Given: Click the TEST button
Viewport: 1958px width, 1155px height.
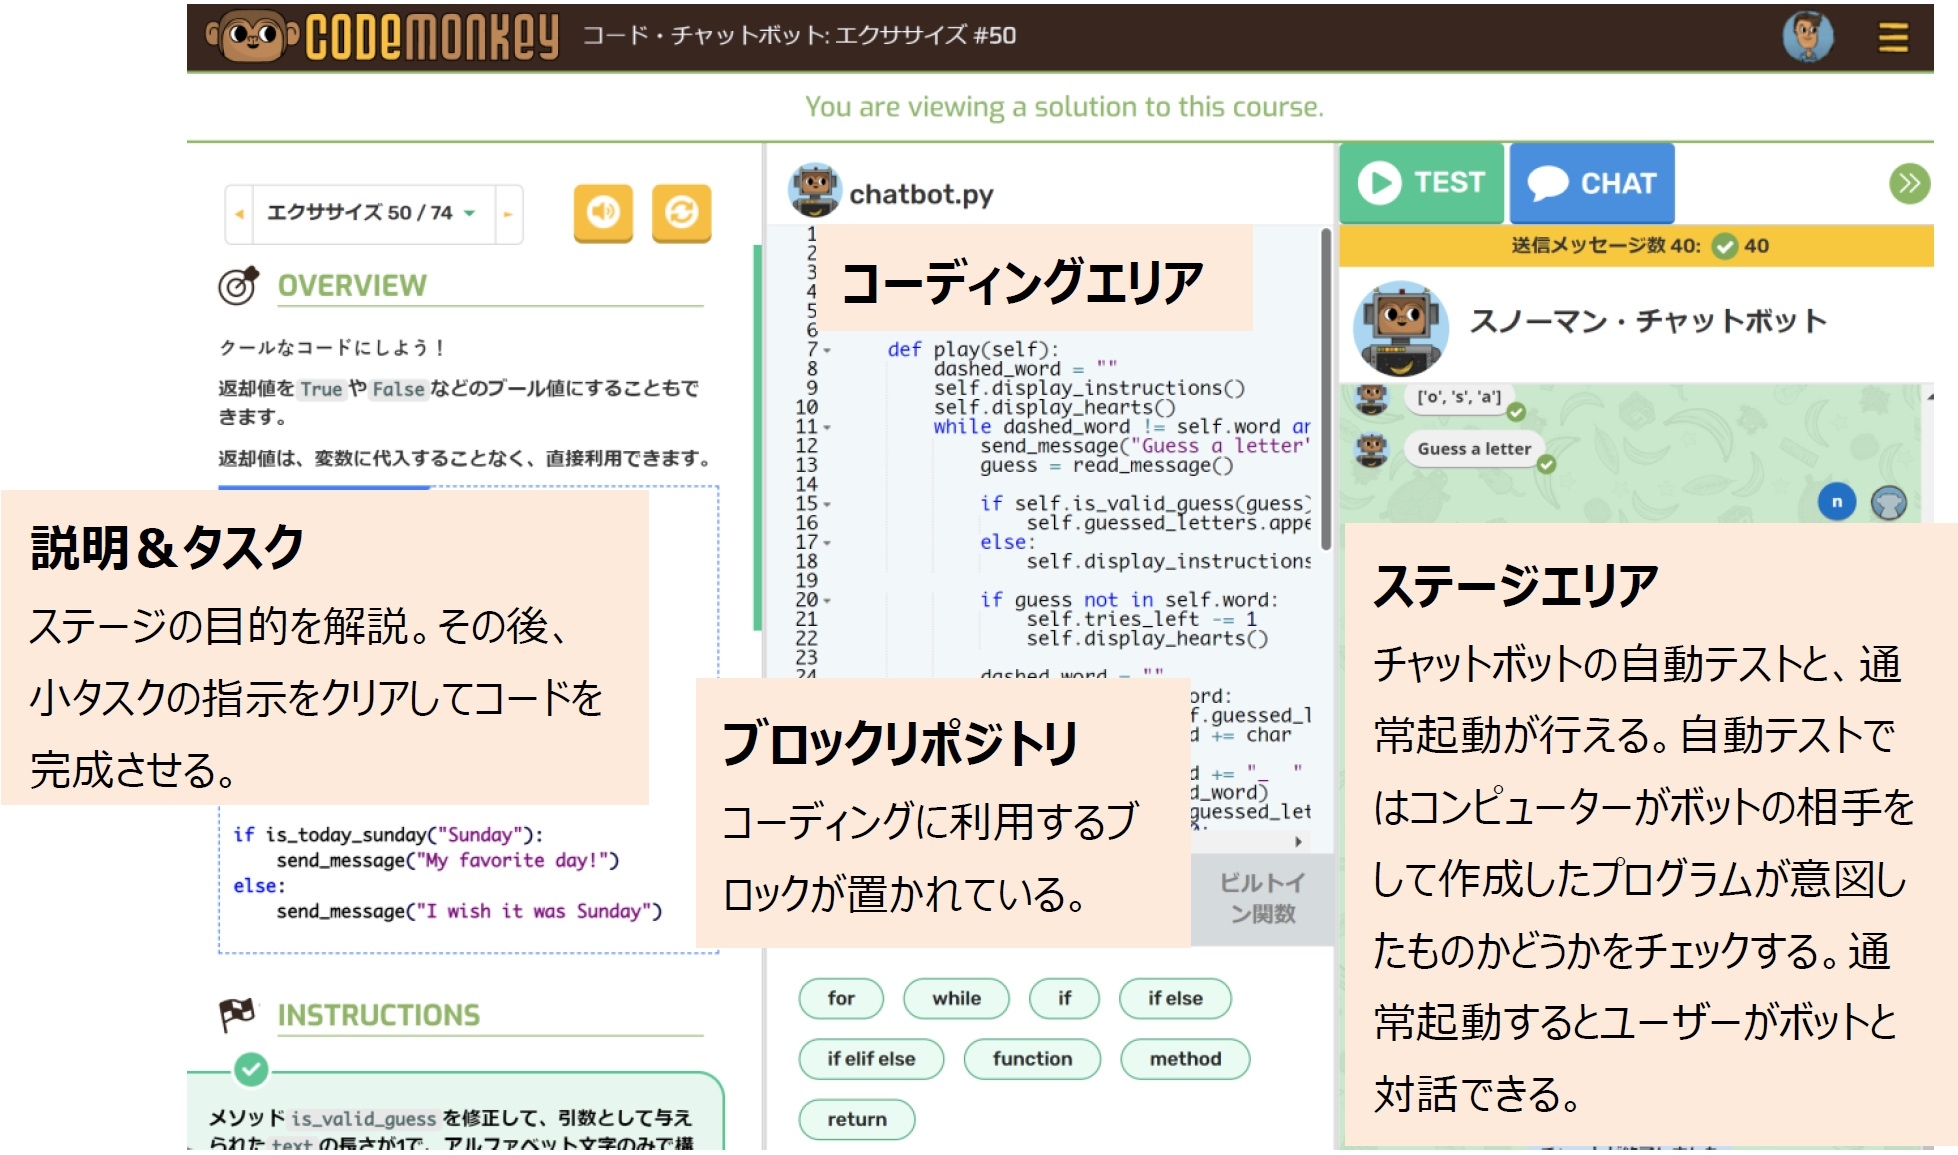Looking at the screenshot, I should 1421,182.
